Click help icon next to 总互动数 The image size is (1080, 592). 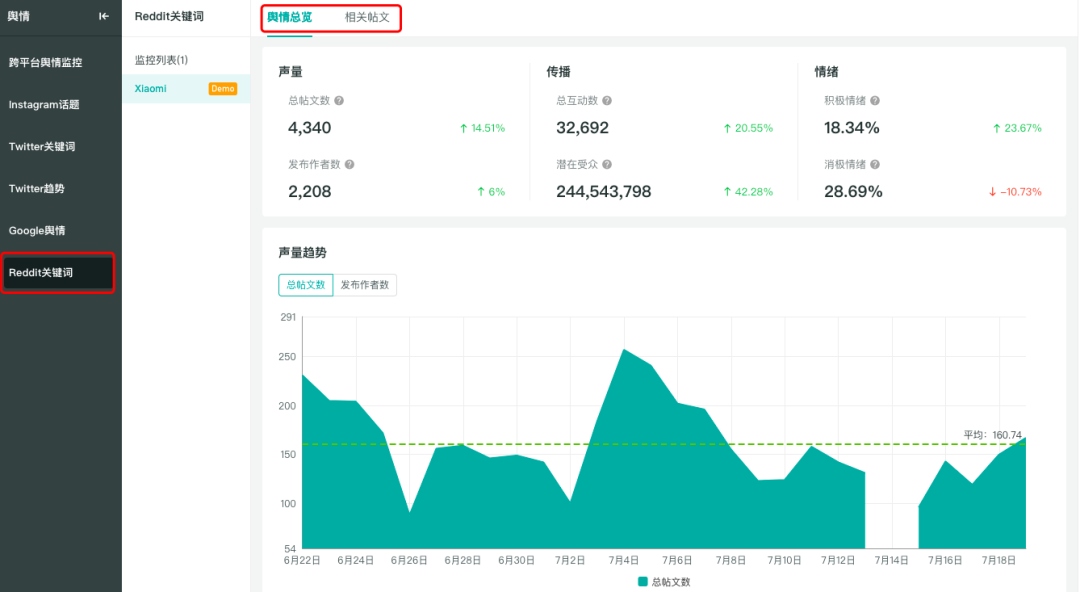607,101
